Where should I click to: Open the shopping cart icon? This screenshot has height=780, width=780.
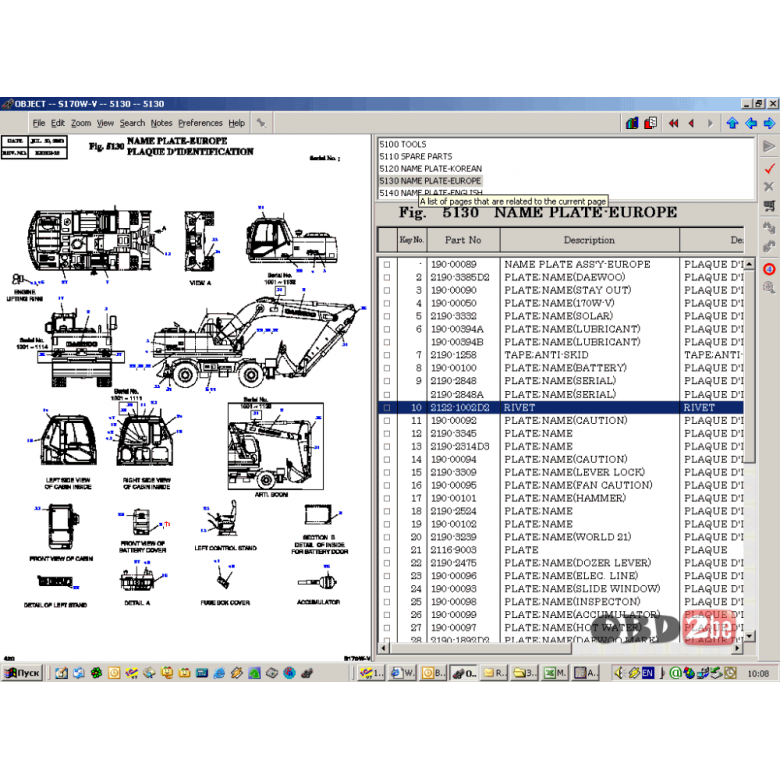769,206
